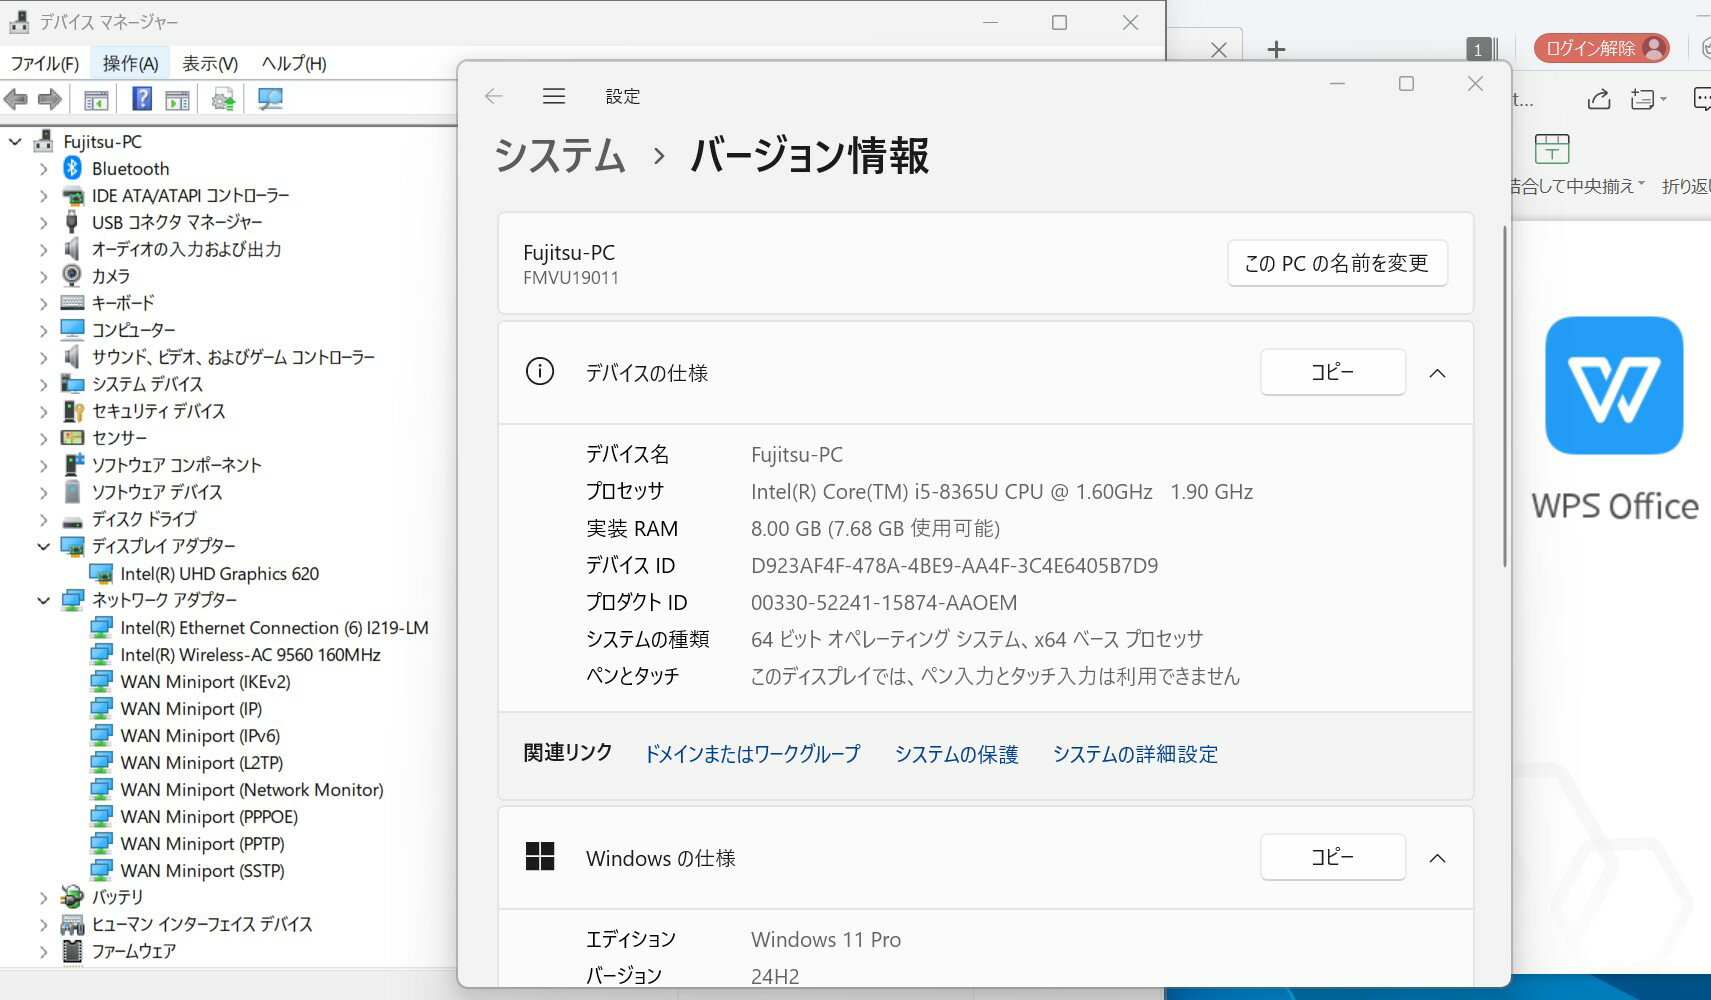
Task: Collapse the ネットワーク アダプター tree node
Action: click(x=43, y=601)
